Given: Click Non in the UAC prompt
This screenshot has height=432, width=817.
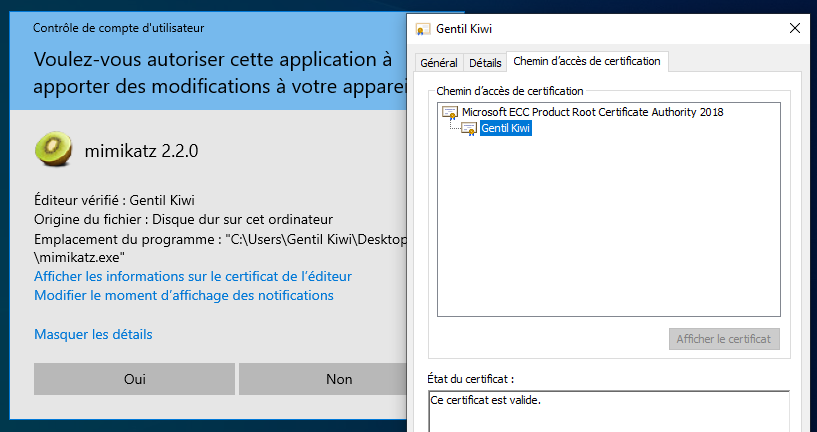Looking at the screenshot, I should tap(323, 379).
